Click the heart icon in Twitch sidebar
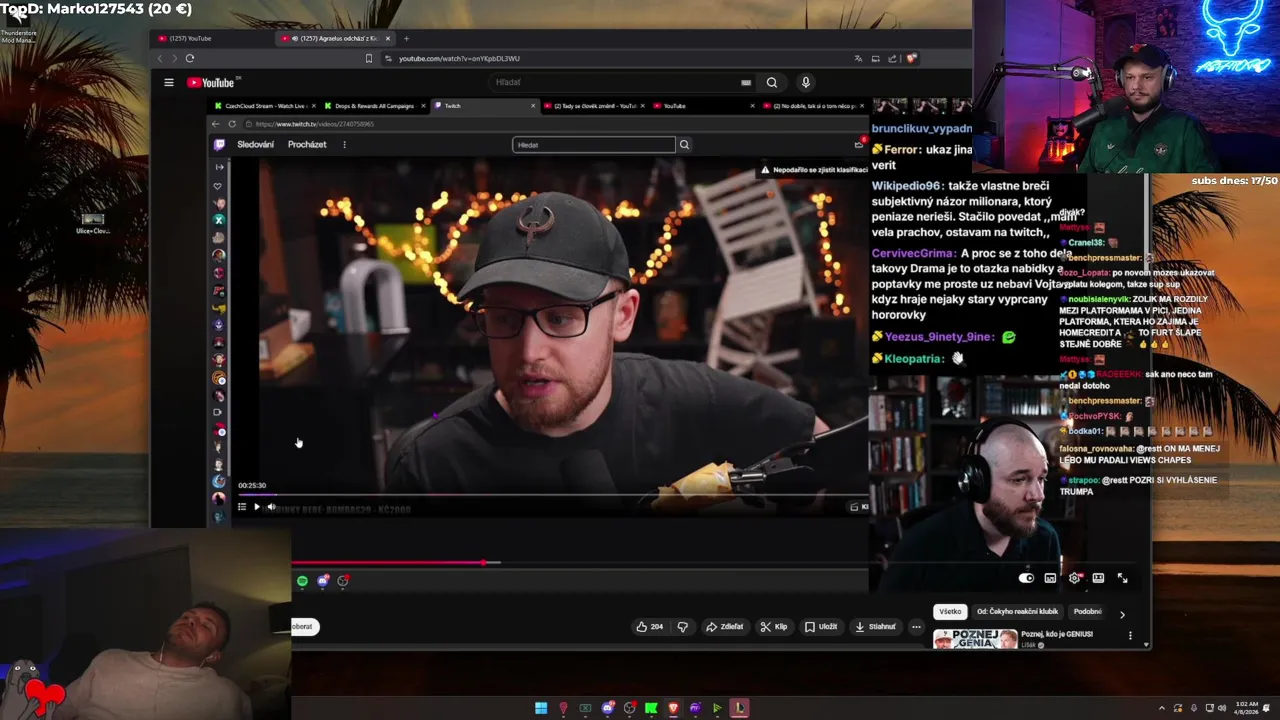This screenshot has width=1280, height=720. tap(218, 186)
